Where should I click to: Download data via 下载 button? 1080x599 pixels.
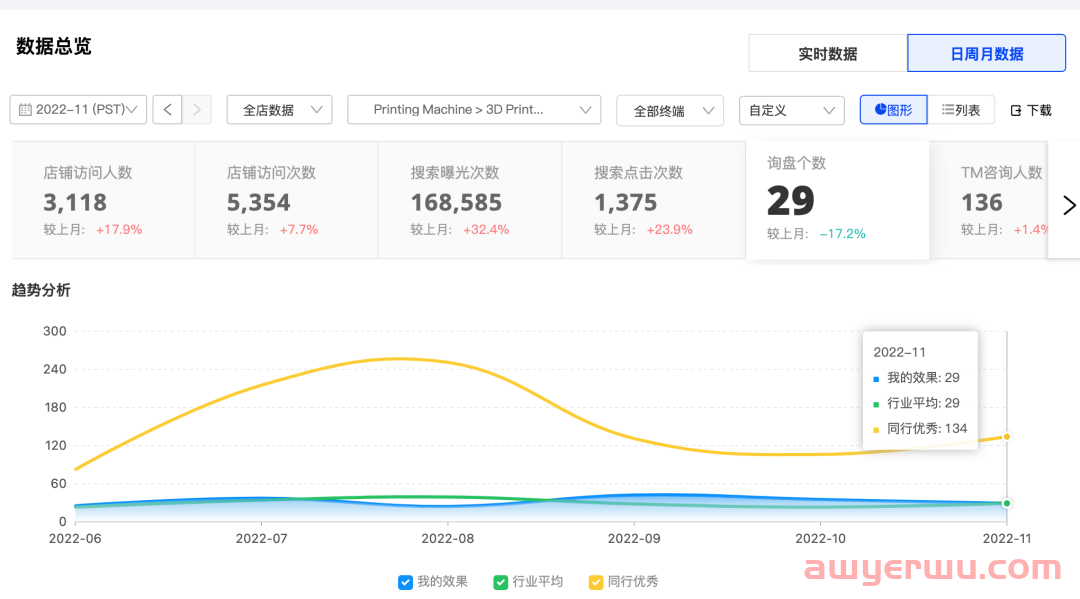pos(1031,110)
